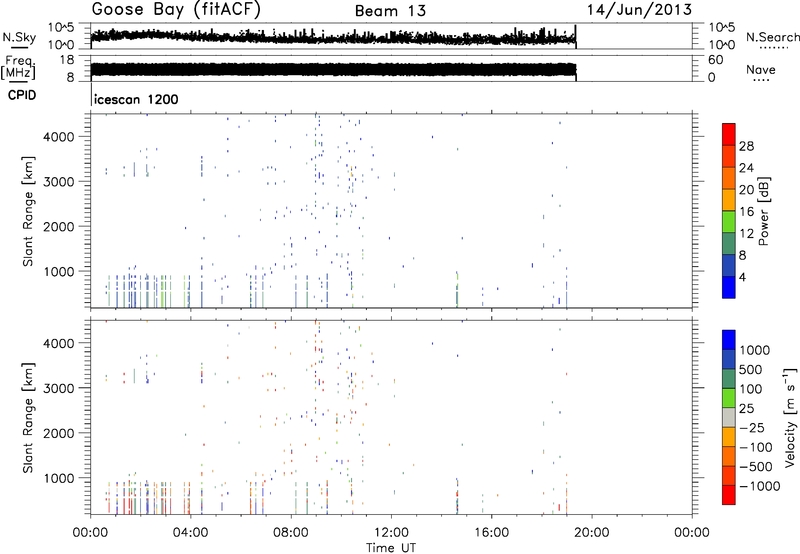
Task: Click the '28' tick on the Power color bar
Action: 746,146
